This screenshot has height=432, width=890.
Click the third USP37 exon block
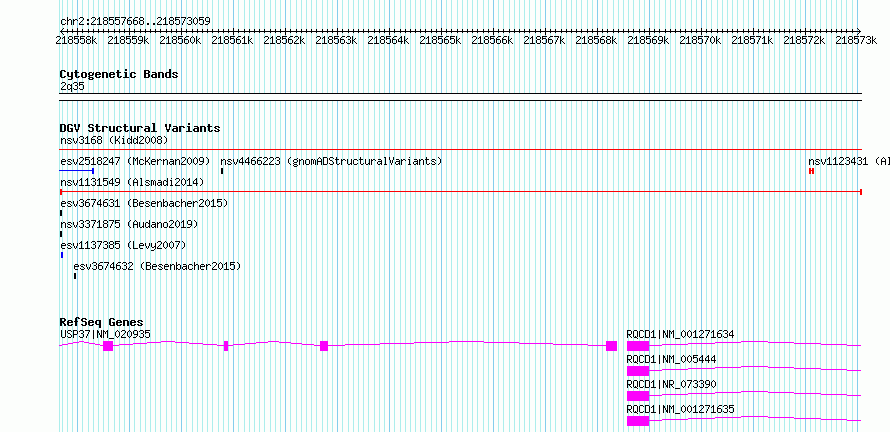[x=324, y=346]
